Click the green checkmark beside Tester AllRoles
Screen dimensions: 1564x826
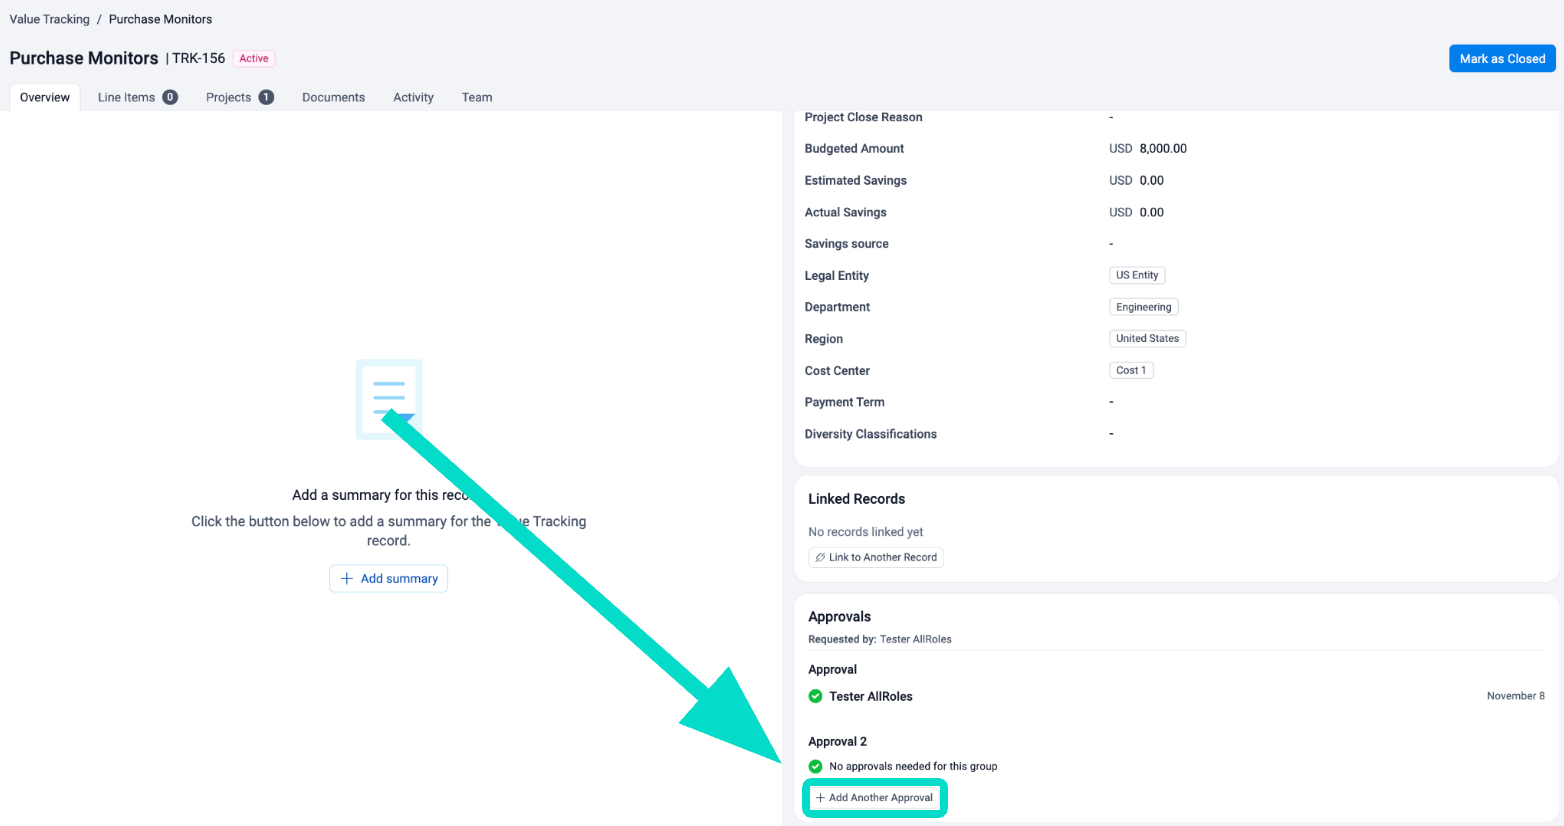coord(815,697)
